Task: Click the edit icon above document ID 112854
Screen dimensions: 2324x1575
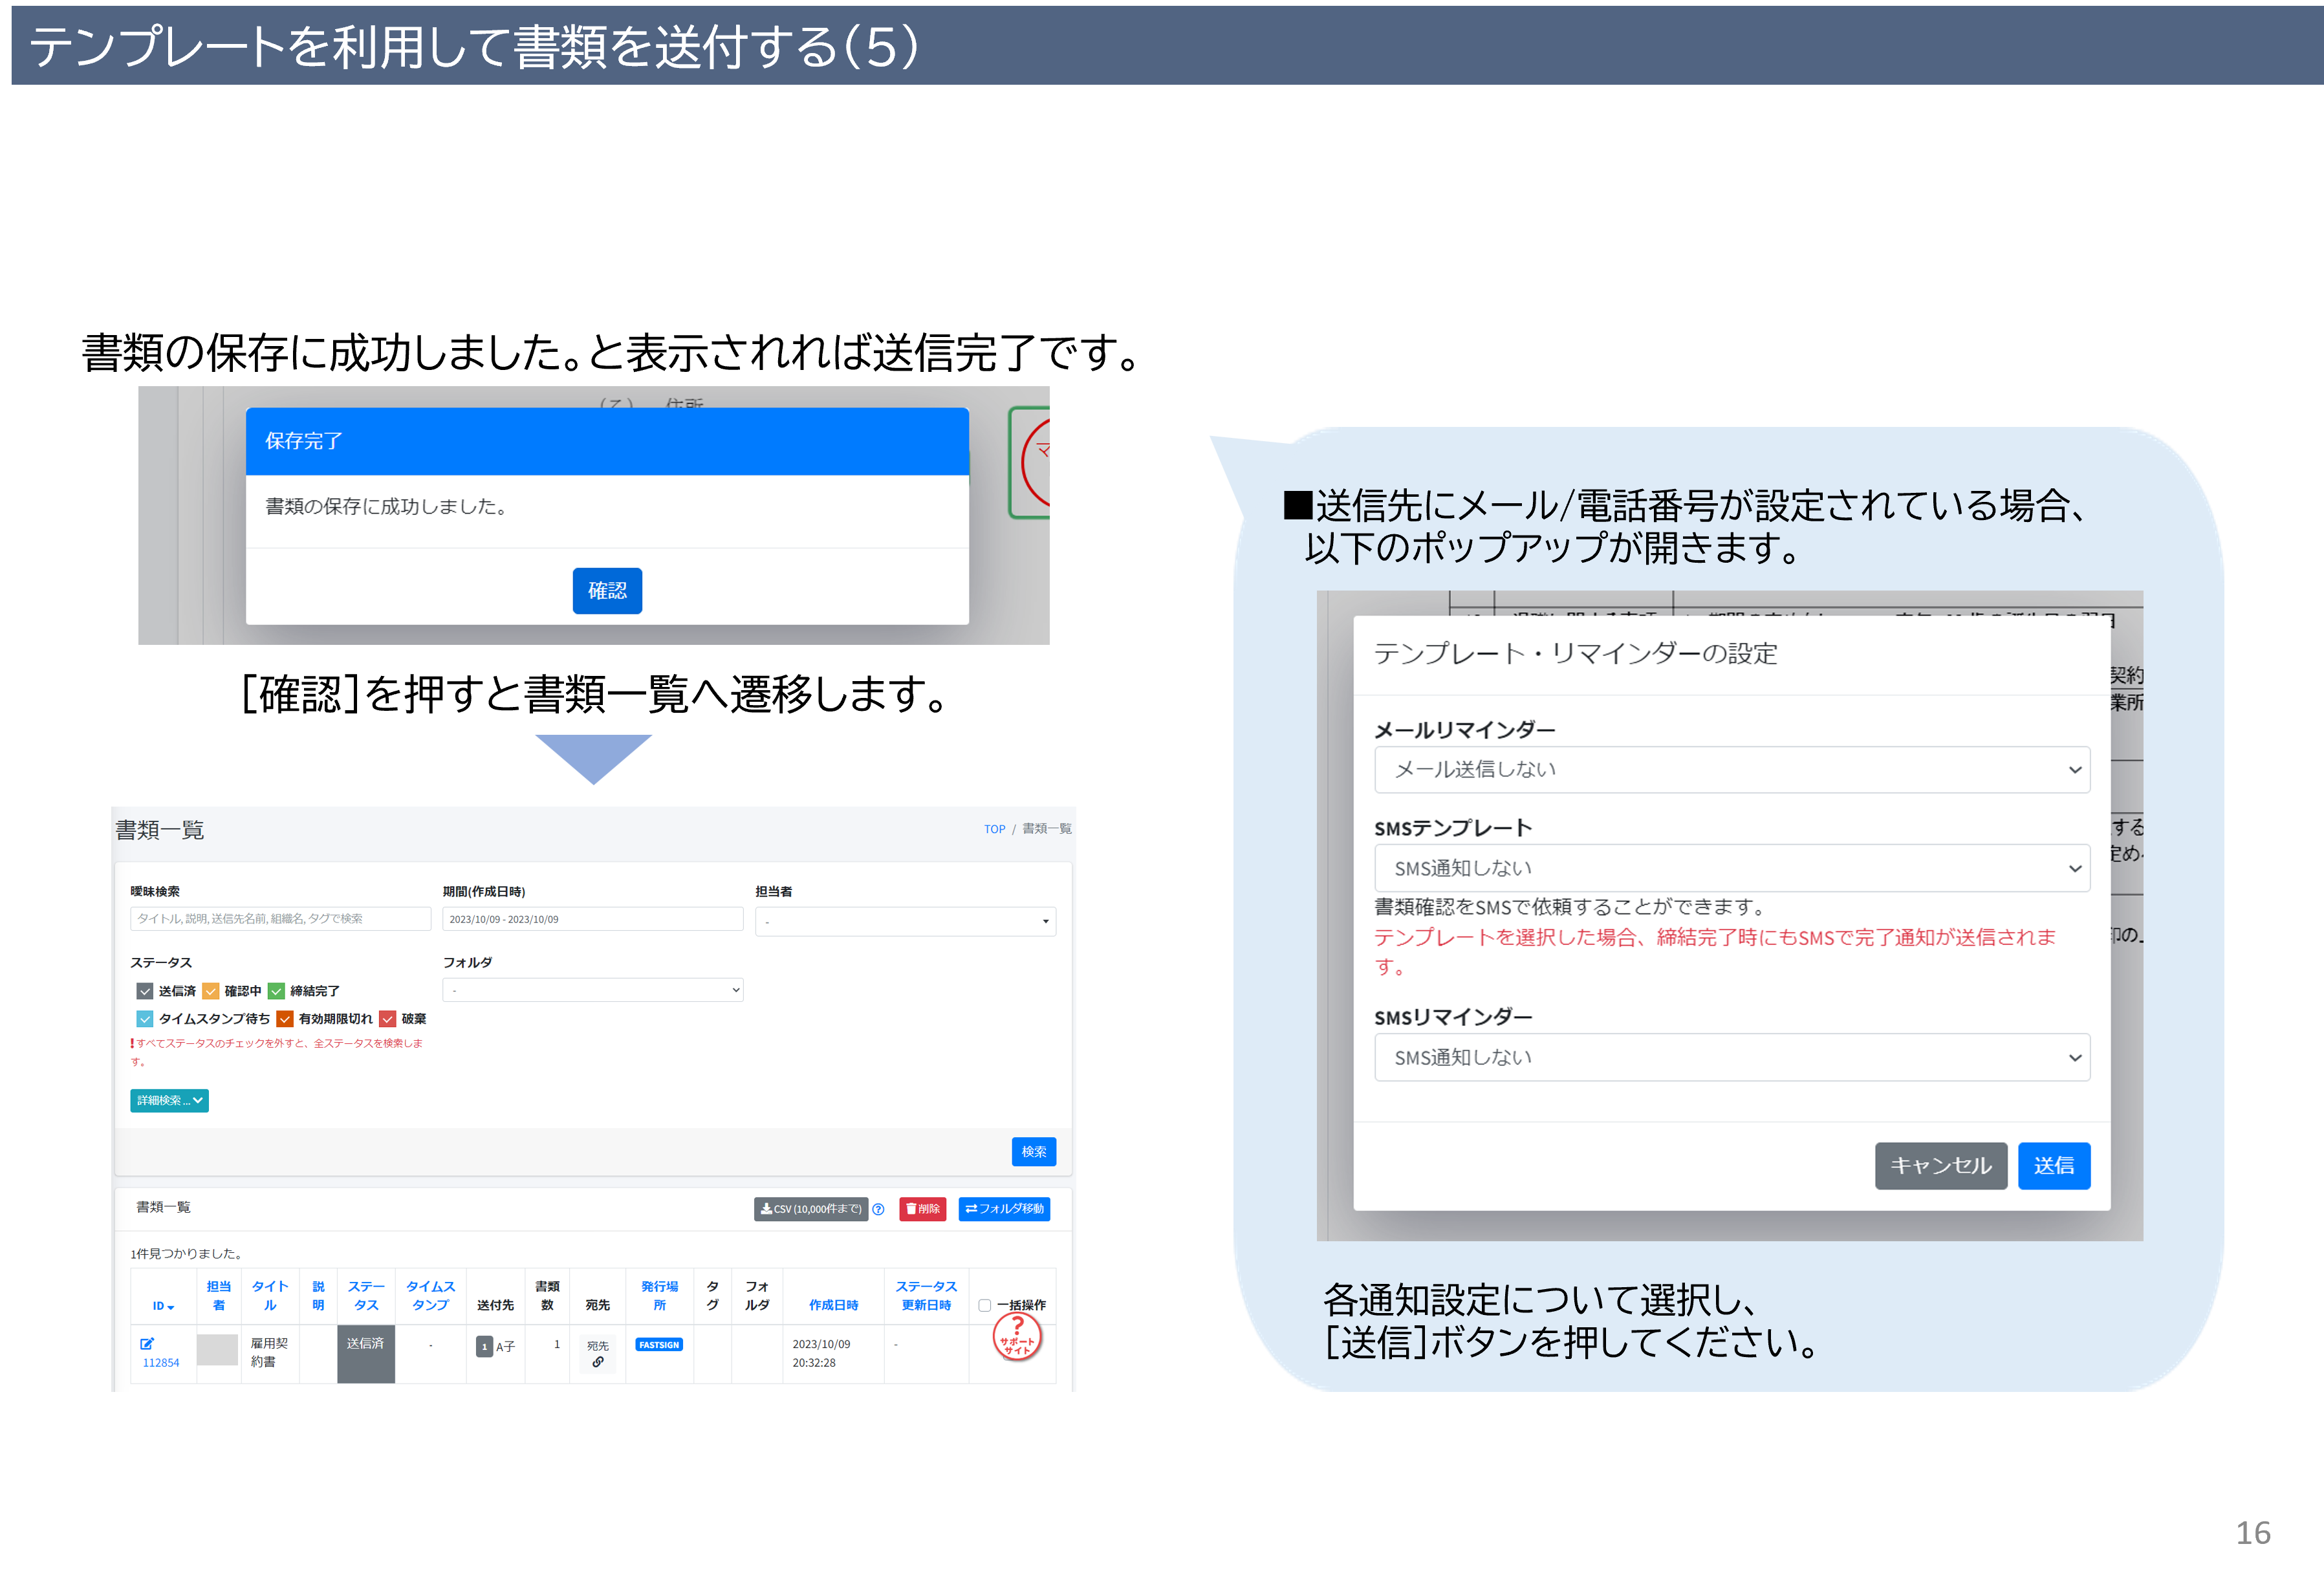Action: click(147, 1343)
